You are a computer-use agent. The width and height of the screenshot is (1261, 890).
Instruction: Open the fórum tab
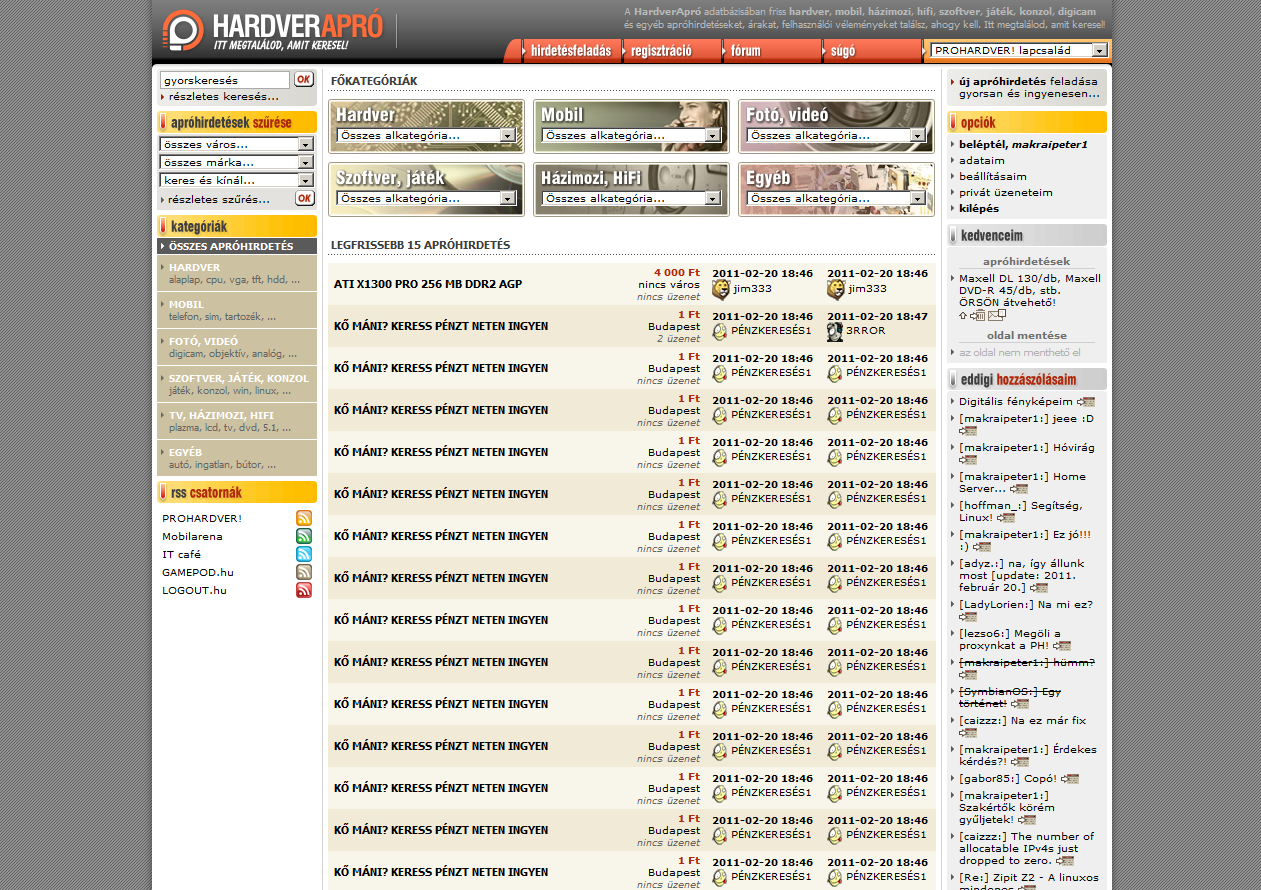772,51
